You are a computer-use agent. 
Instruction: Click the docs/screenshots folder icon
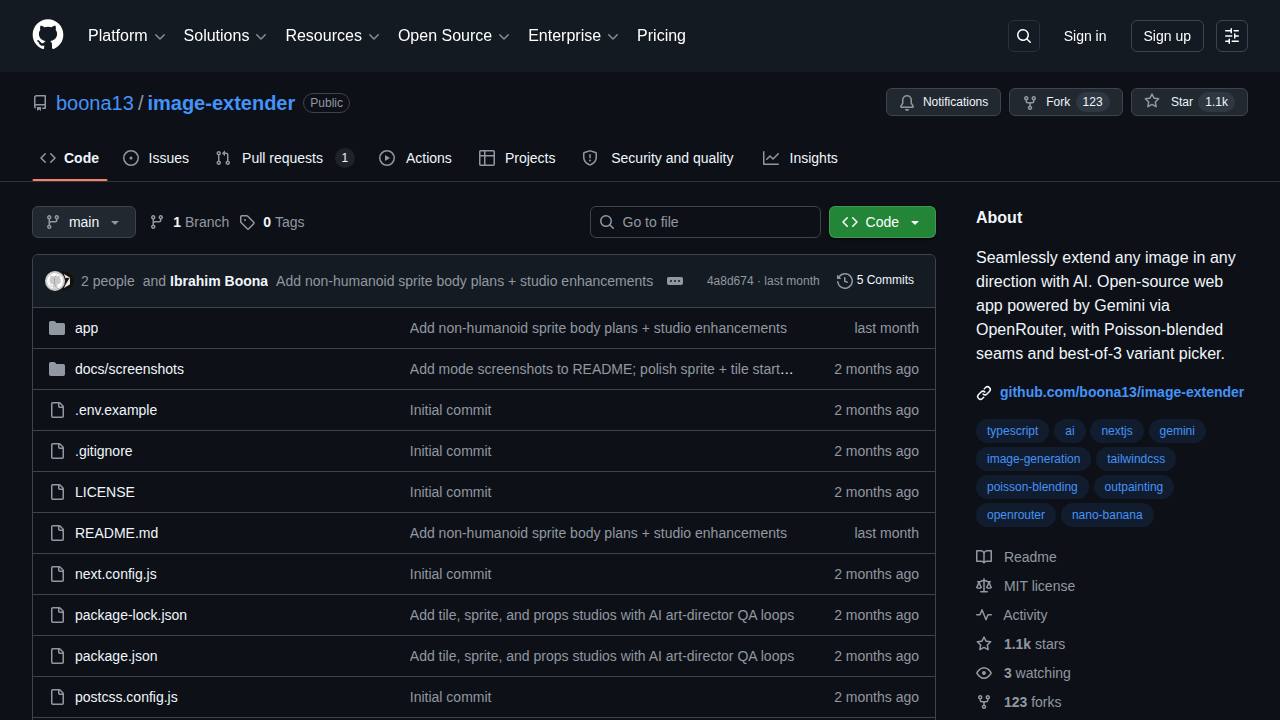click(x=57, y=369)
